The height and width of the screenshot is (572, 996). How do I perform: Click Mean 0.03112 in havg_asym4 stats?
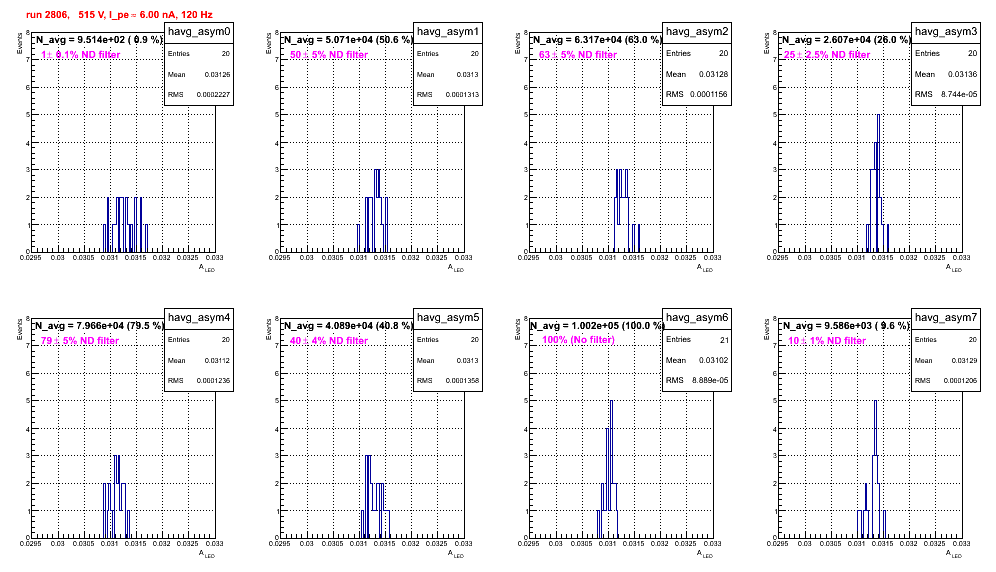click(199, 361)
